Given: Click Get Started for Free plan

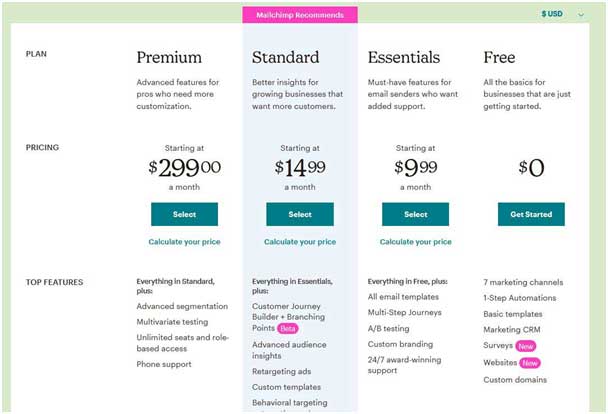Looking at the screenshot, I should coord(531,214).
